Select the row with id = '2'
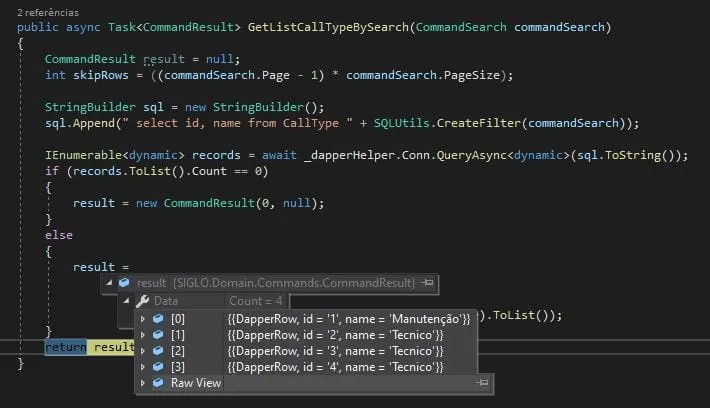The image size is (710, 408). (335, 334)
